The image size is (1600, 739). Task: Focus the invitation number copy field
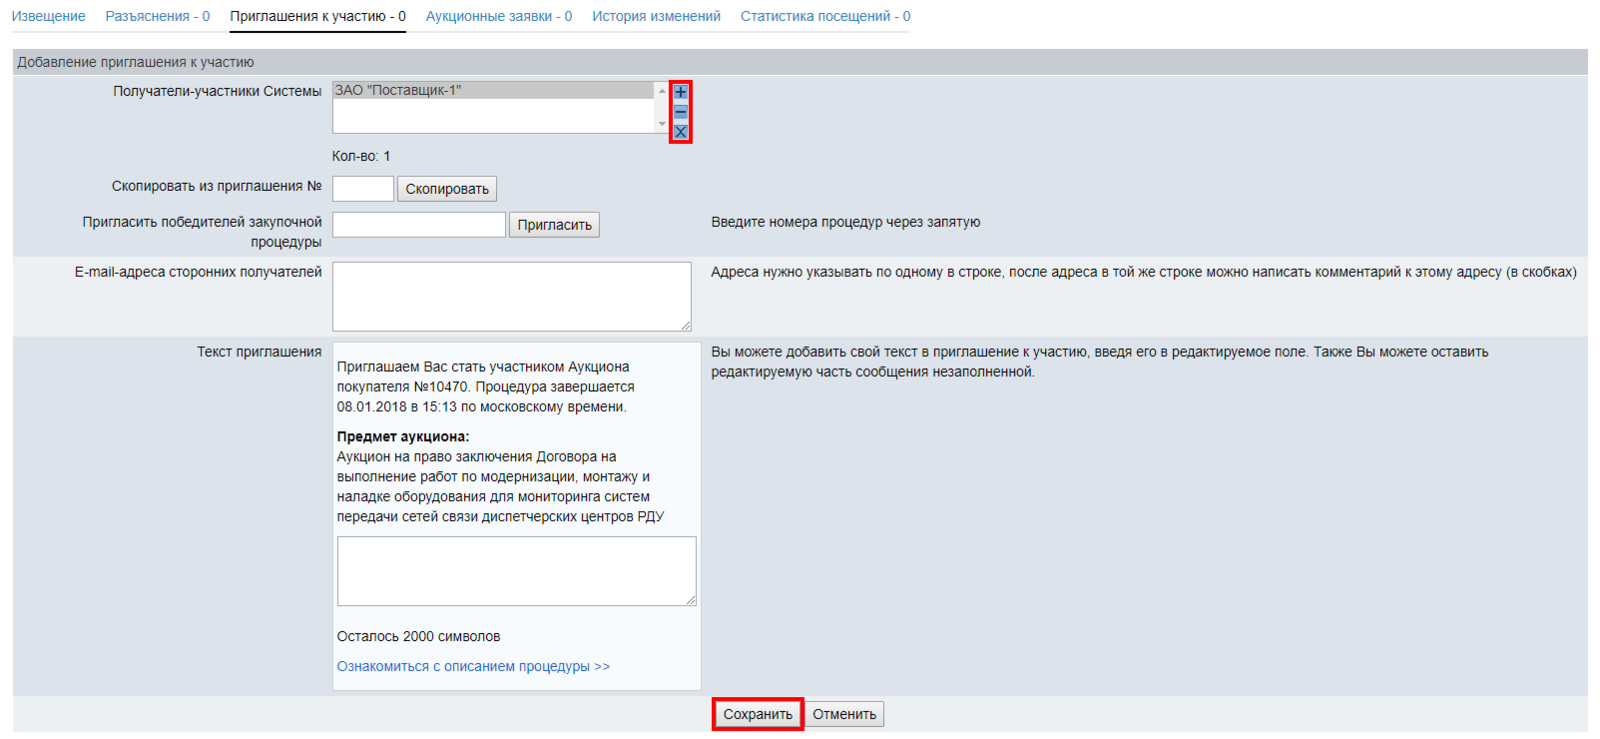tap(363, 188)
